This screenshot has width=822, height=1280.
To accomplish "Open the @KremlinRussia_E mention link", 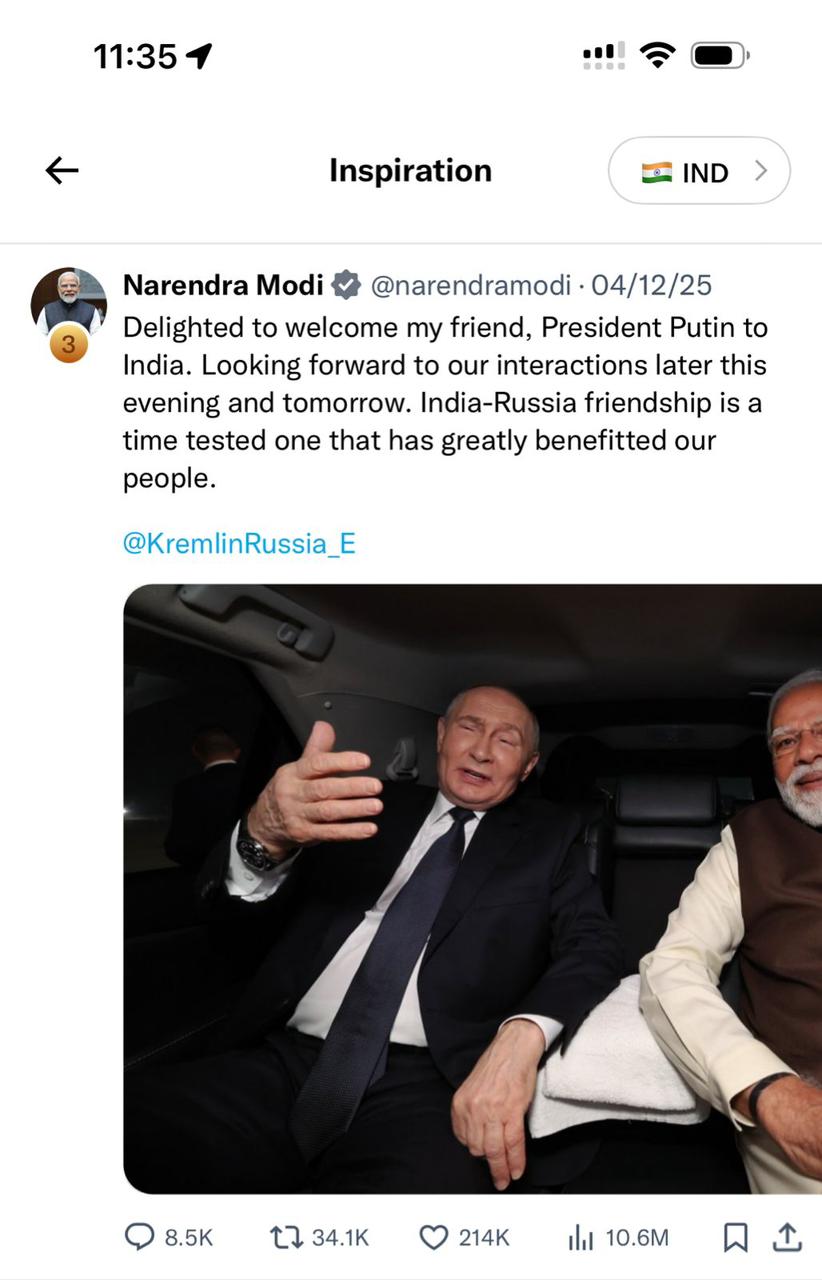I will click(239, 543).
